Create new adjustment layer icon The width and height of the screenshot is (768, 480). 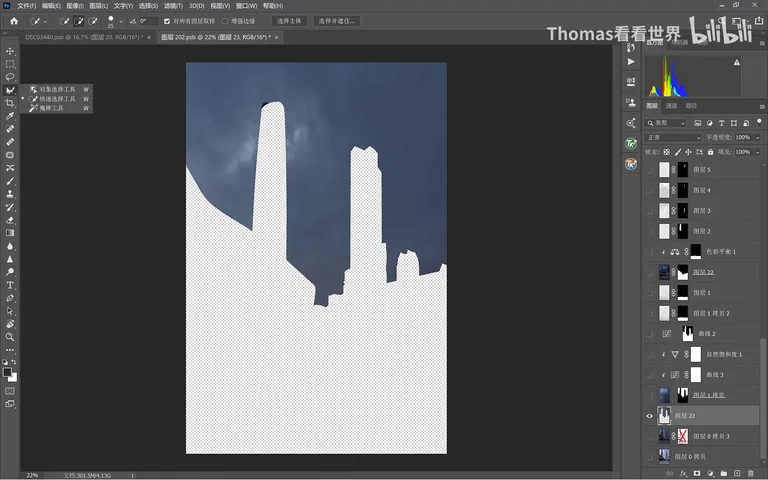pyautogui.click(x=710, y=474)
